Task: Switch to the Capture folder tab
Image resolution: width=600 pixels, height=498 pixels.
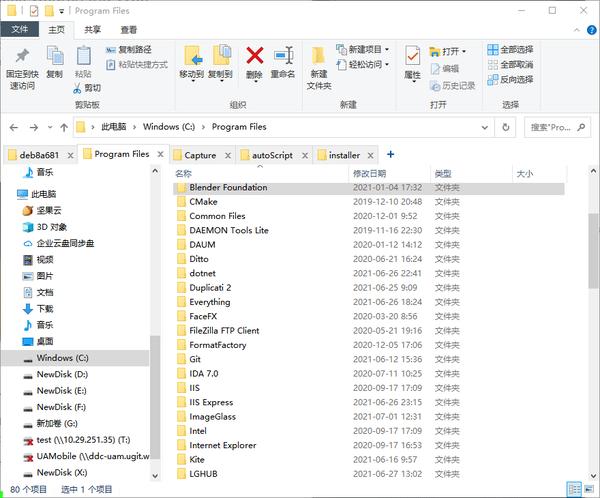Action: (x=201, y=155)
